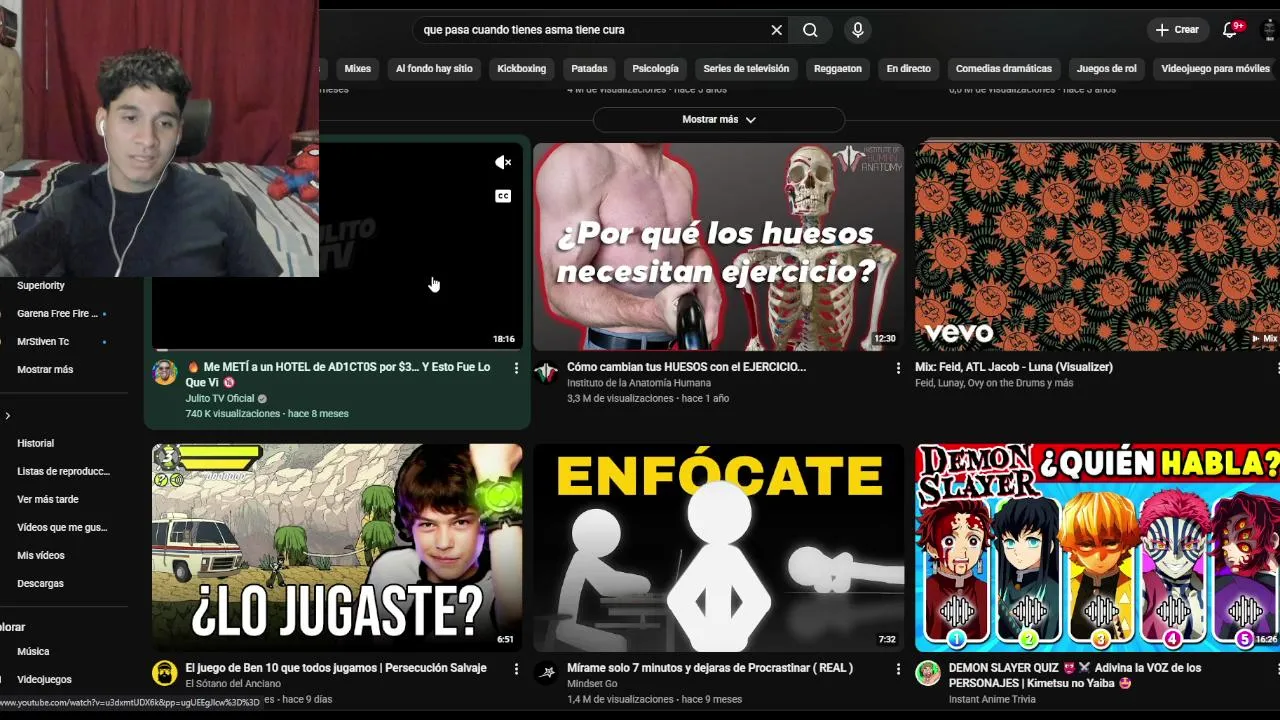Open DEMON SLAYER QUIZ video title

pyautogui.click(x=1075, y=675)
